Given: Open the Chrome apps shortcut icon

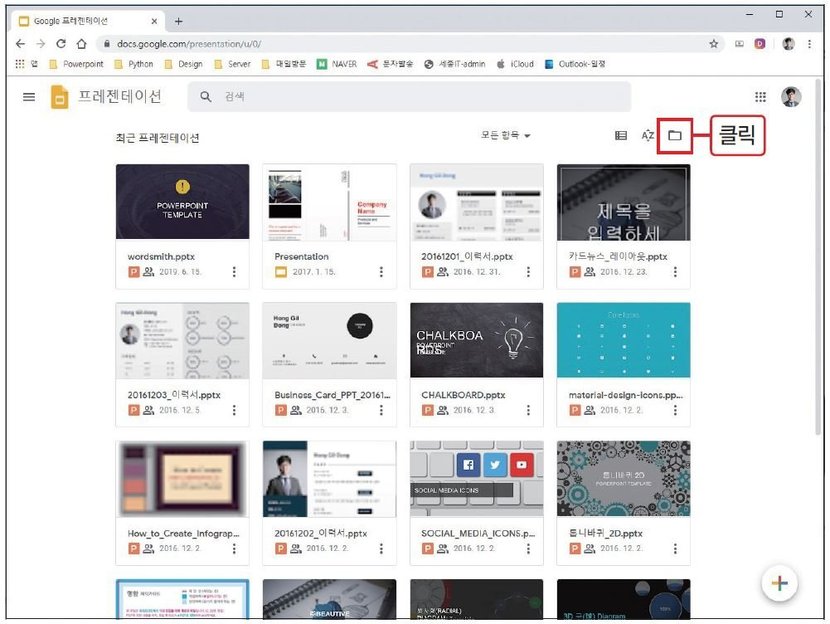Looking at the screenshot, I should click(20, 64).
